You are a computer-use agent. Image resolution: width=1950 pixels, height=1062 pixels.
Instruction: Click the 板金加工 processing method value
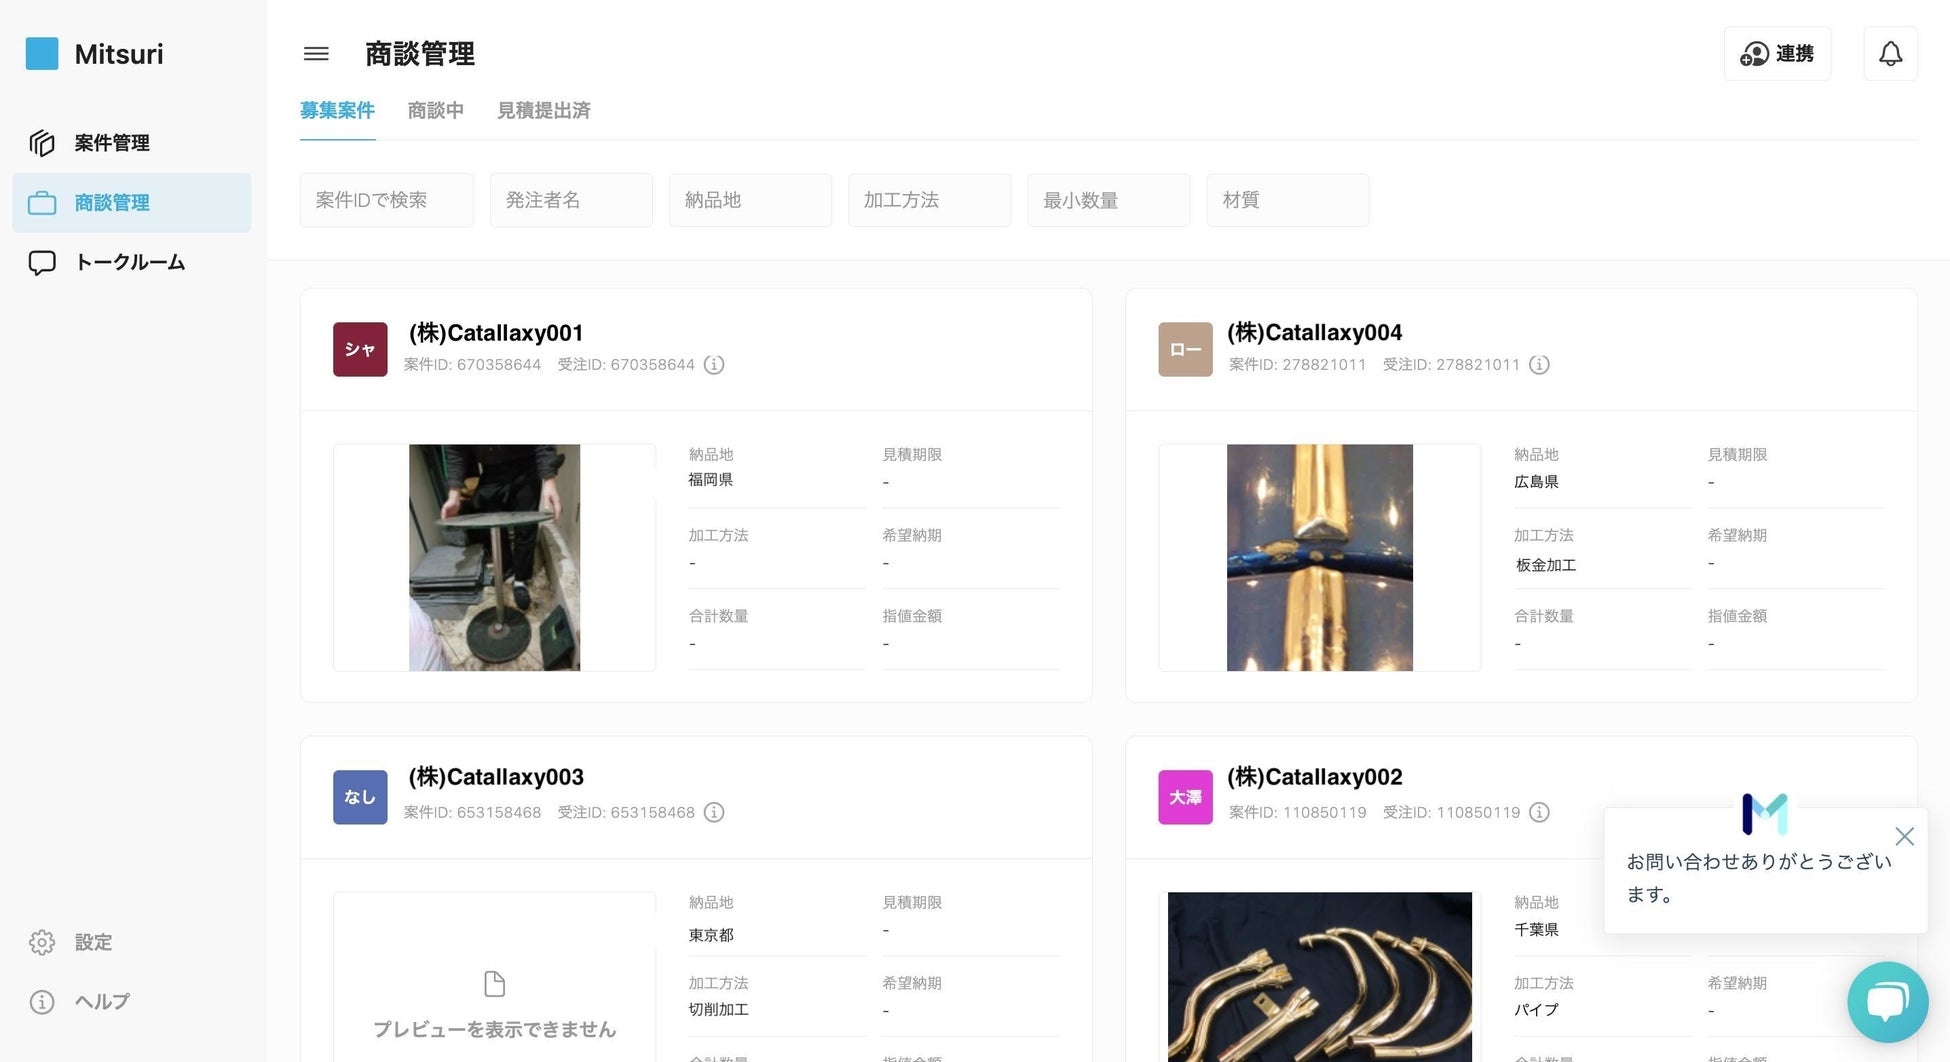[1546, 565]
